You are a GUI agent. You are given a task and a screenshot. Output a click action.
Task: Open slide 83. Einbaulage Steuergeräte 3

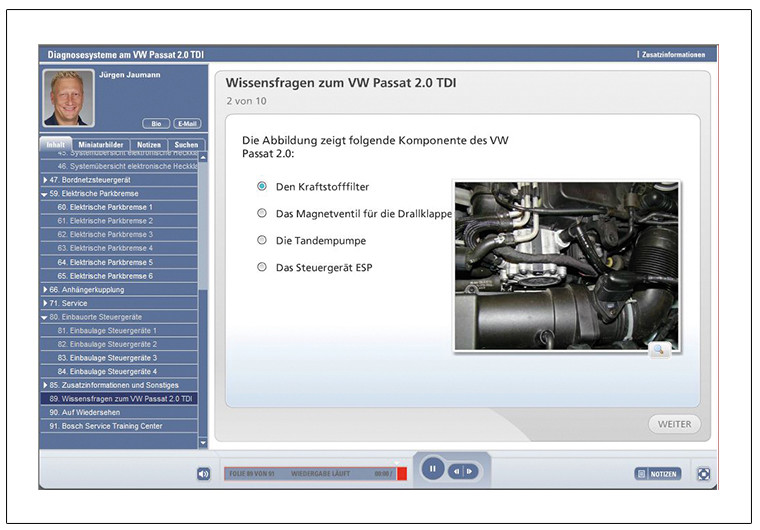coord(119,358)
